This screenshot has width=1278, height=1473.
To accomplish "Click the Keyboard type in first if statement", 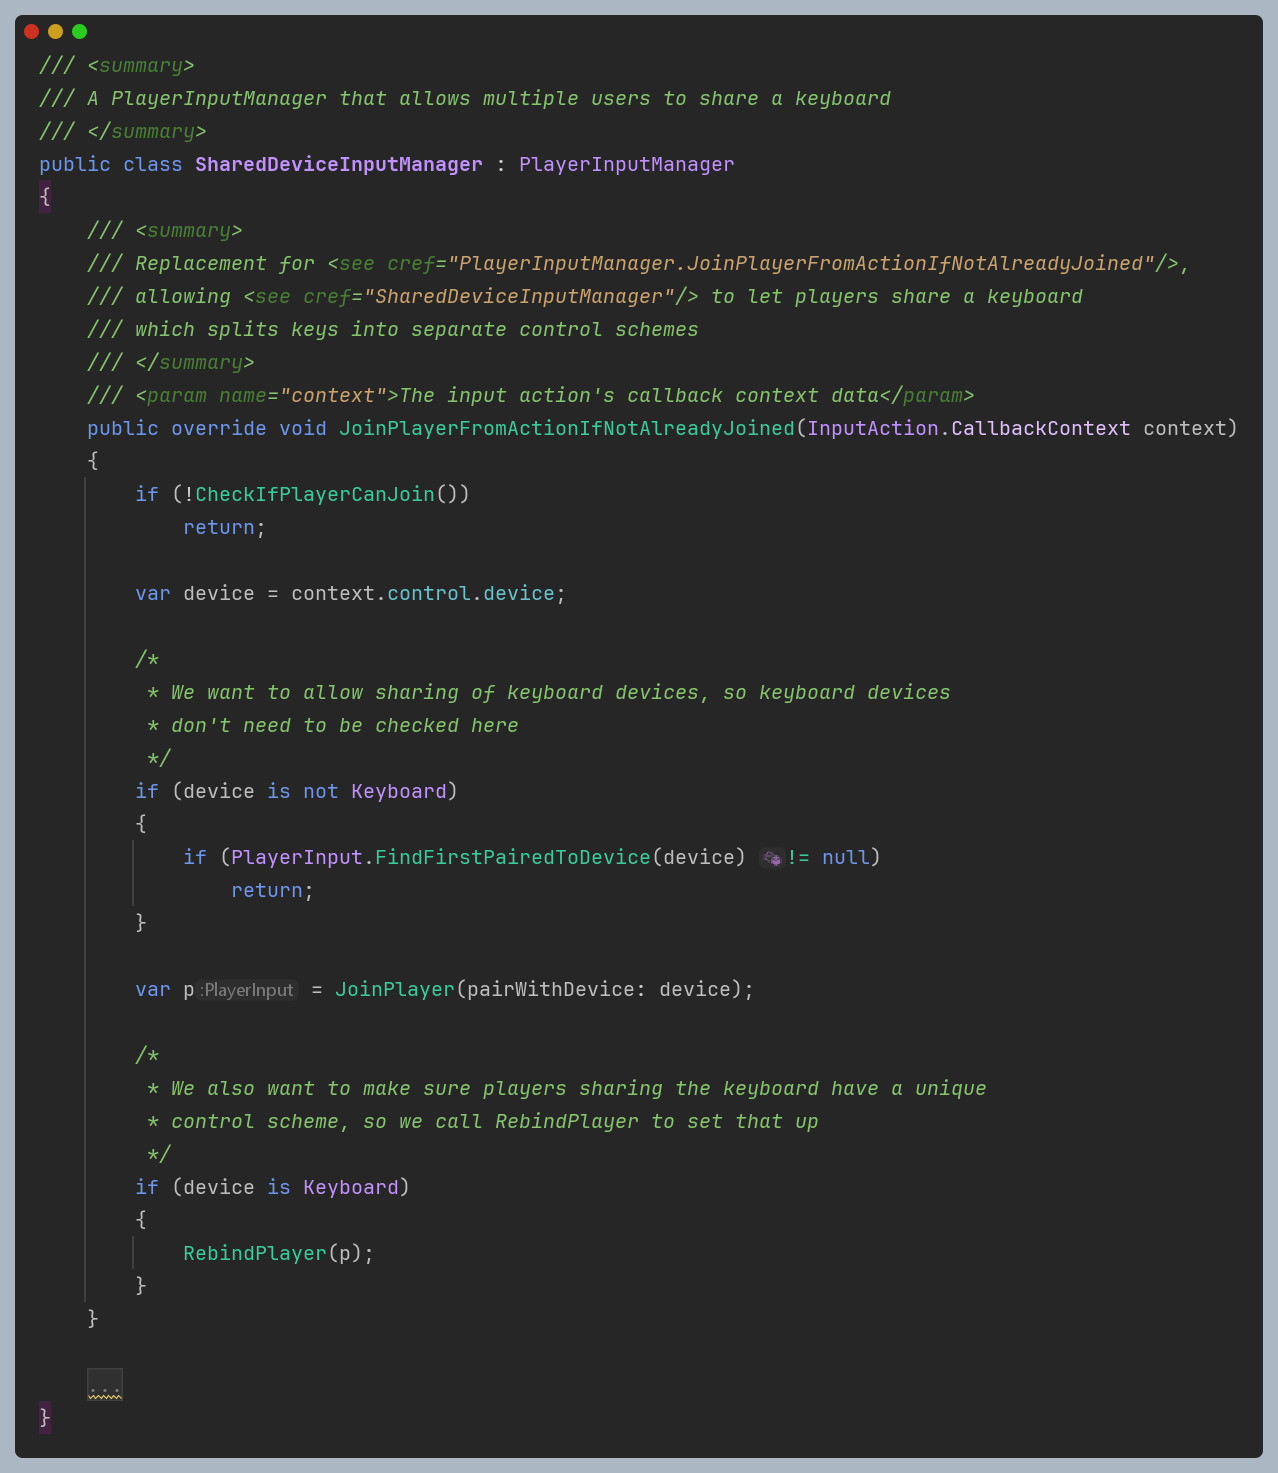I will pyautogui.click(x=398, y=791).
